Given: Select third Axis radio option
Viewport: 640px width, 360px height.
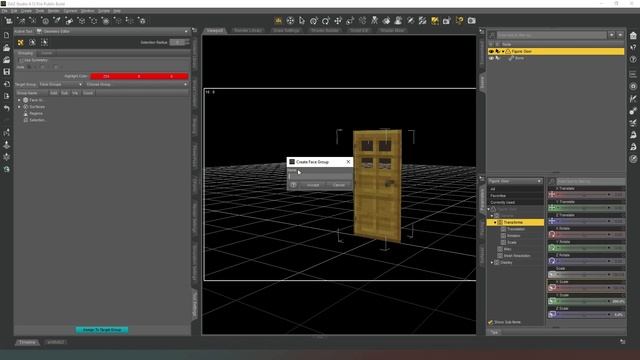Looking at the screenshot, I should tap(56, 67).
